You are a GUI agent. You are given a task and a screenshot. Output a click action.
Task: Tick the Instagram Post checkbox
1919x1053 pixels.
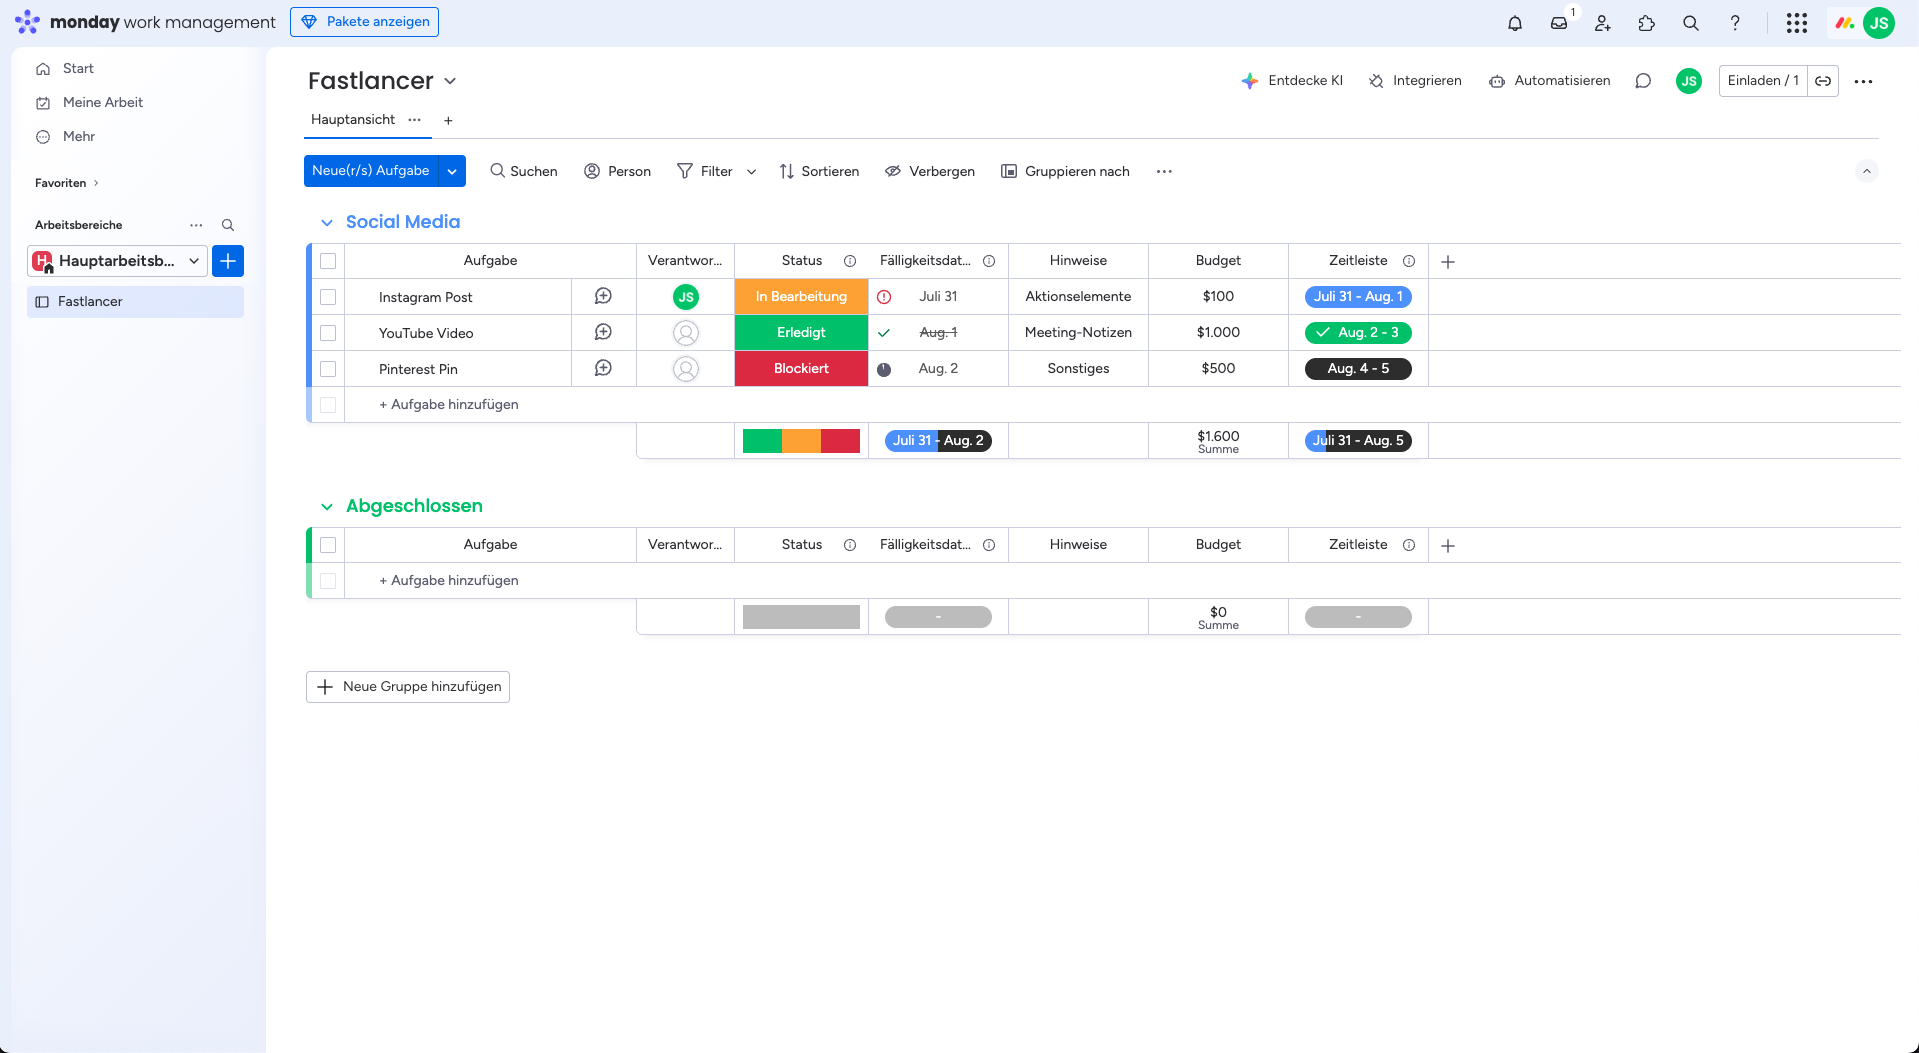(328, 297)
